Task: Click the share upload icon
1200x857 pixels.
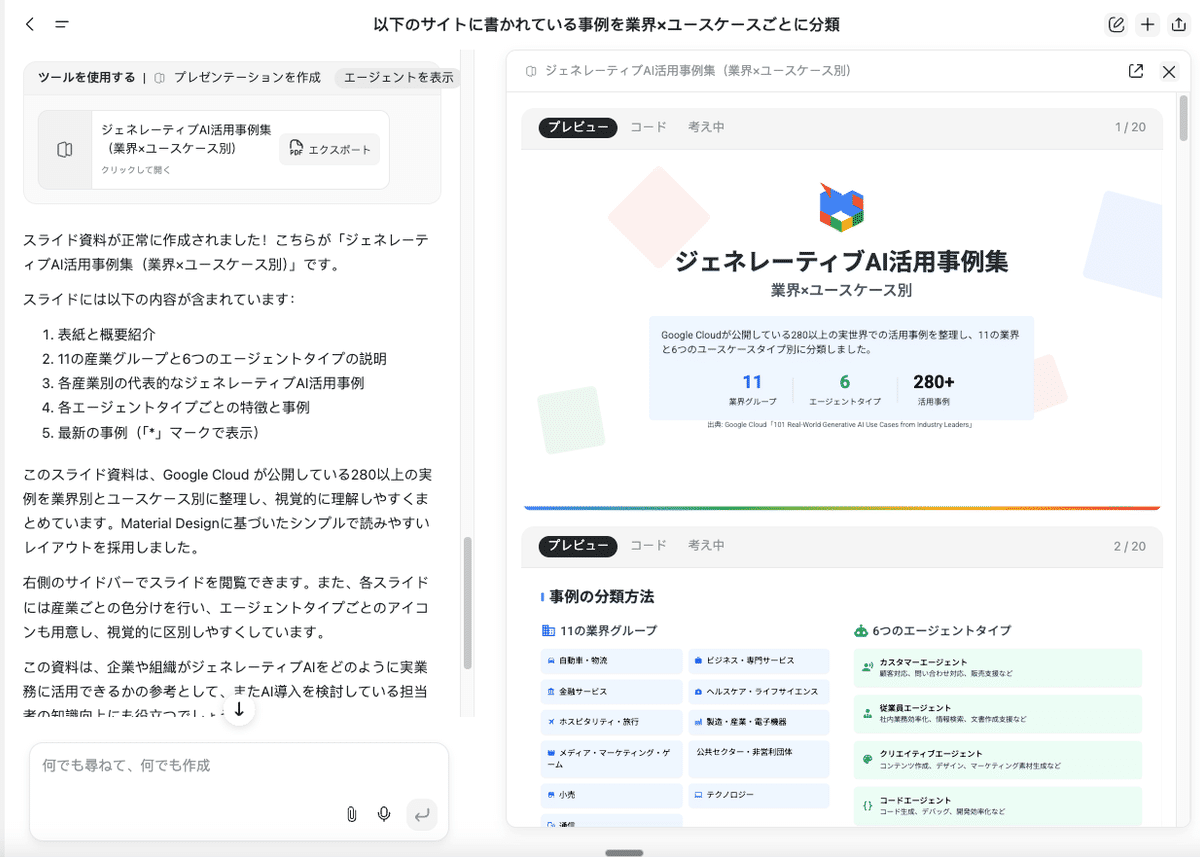Action: pos(1178,25)
